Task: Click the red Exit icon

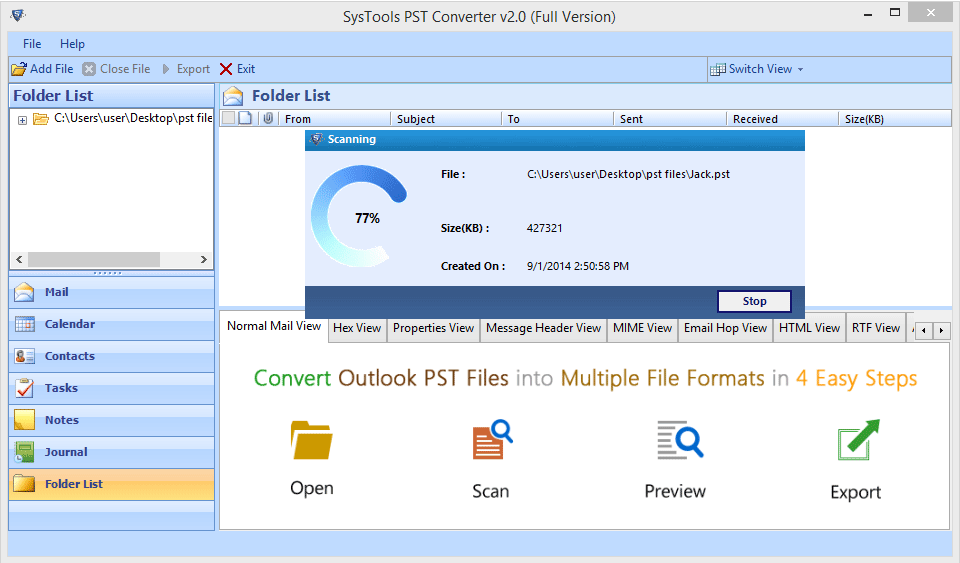Action: click(x=226, y=69)
